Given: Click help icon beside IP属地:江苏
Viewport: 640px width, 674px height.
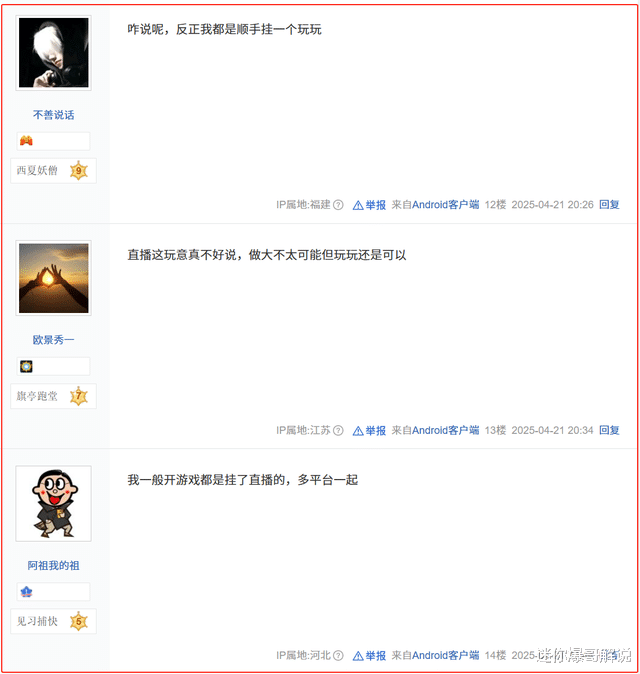Looking at the screenshot, I should coord(339,430).
